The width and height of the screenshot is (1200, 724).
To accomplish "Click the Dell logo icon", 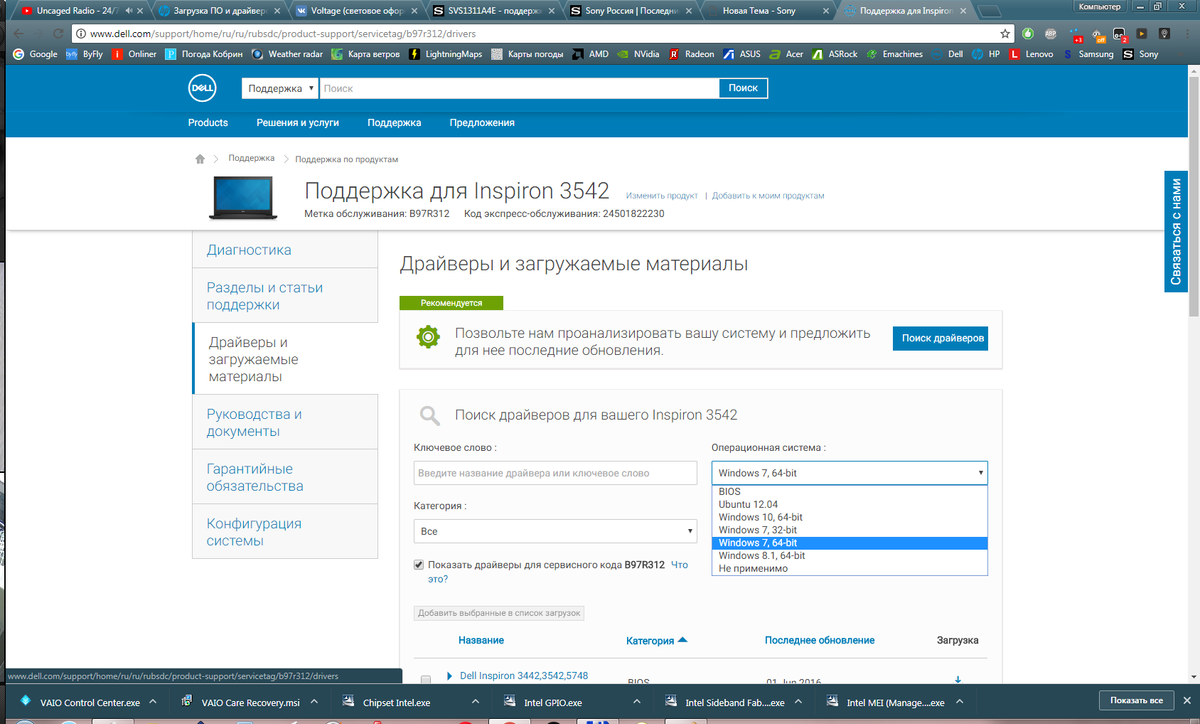I will pyautogui.click(x=204, y=88).
